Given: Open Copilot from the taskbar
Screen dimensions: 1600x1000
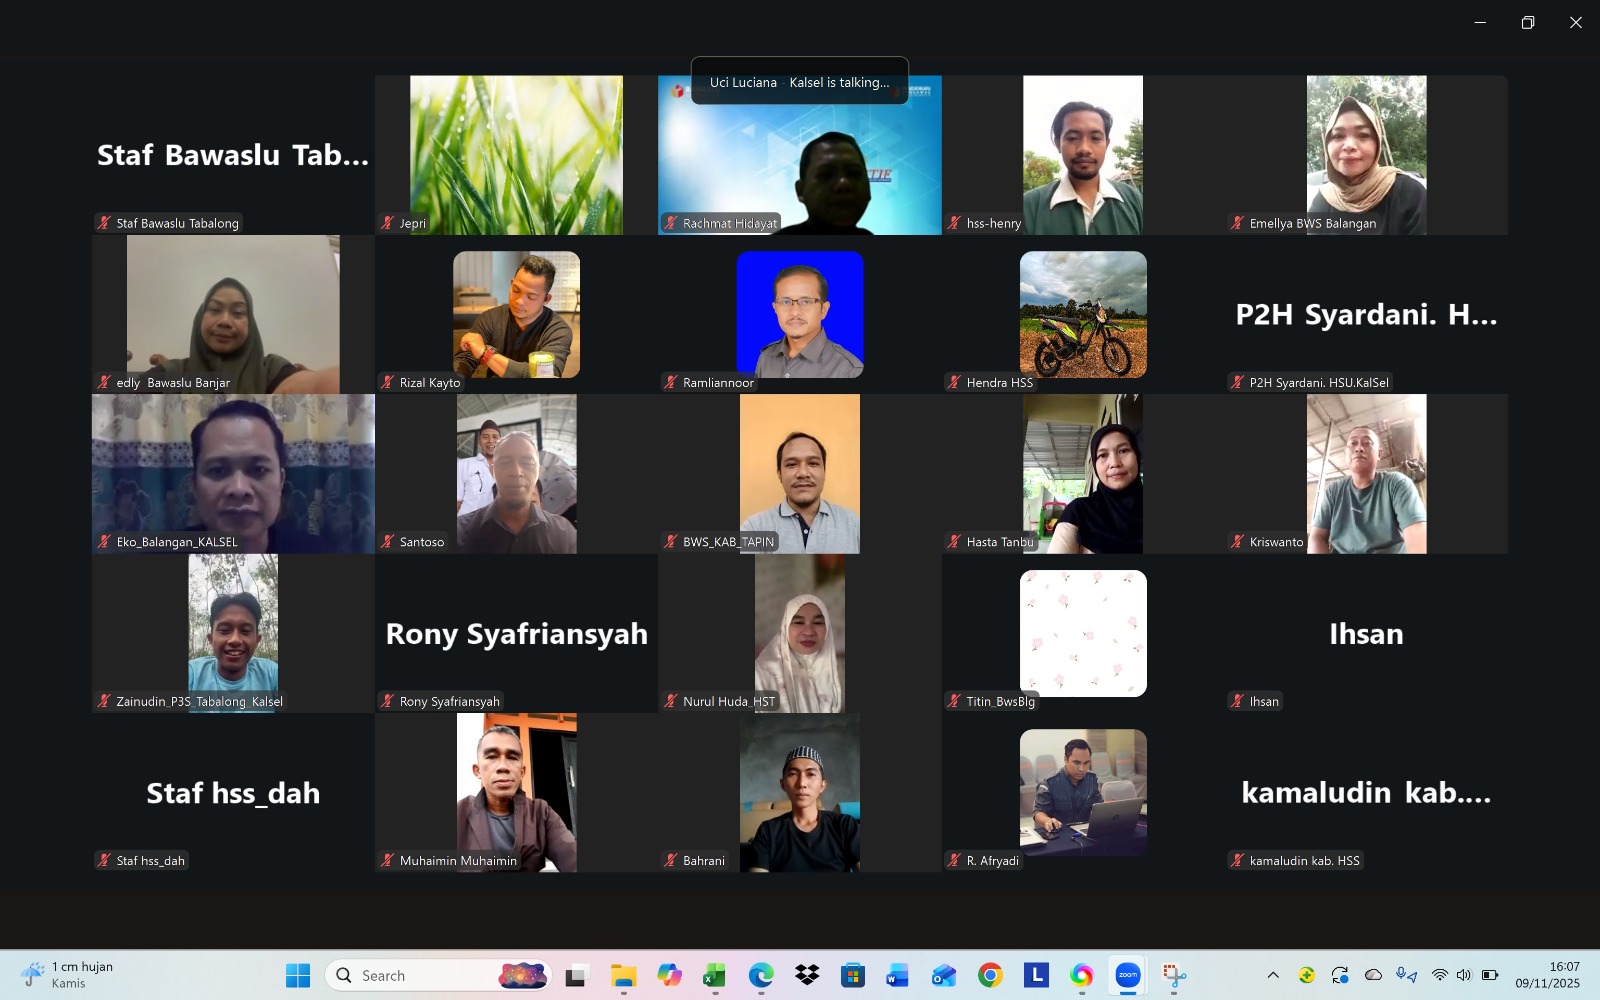Looking at the screenshot, I should (x=669, y=975).
